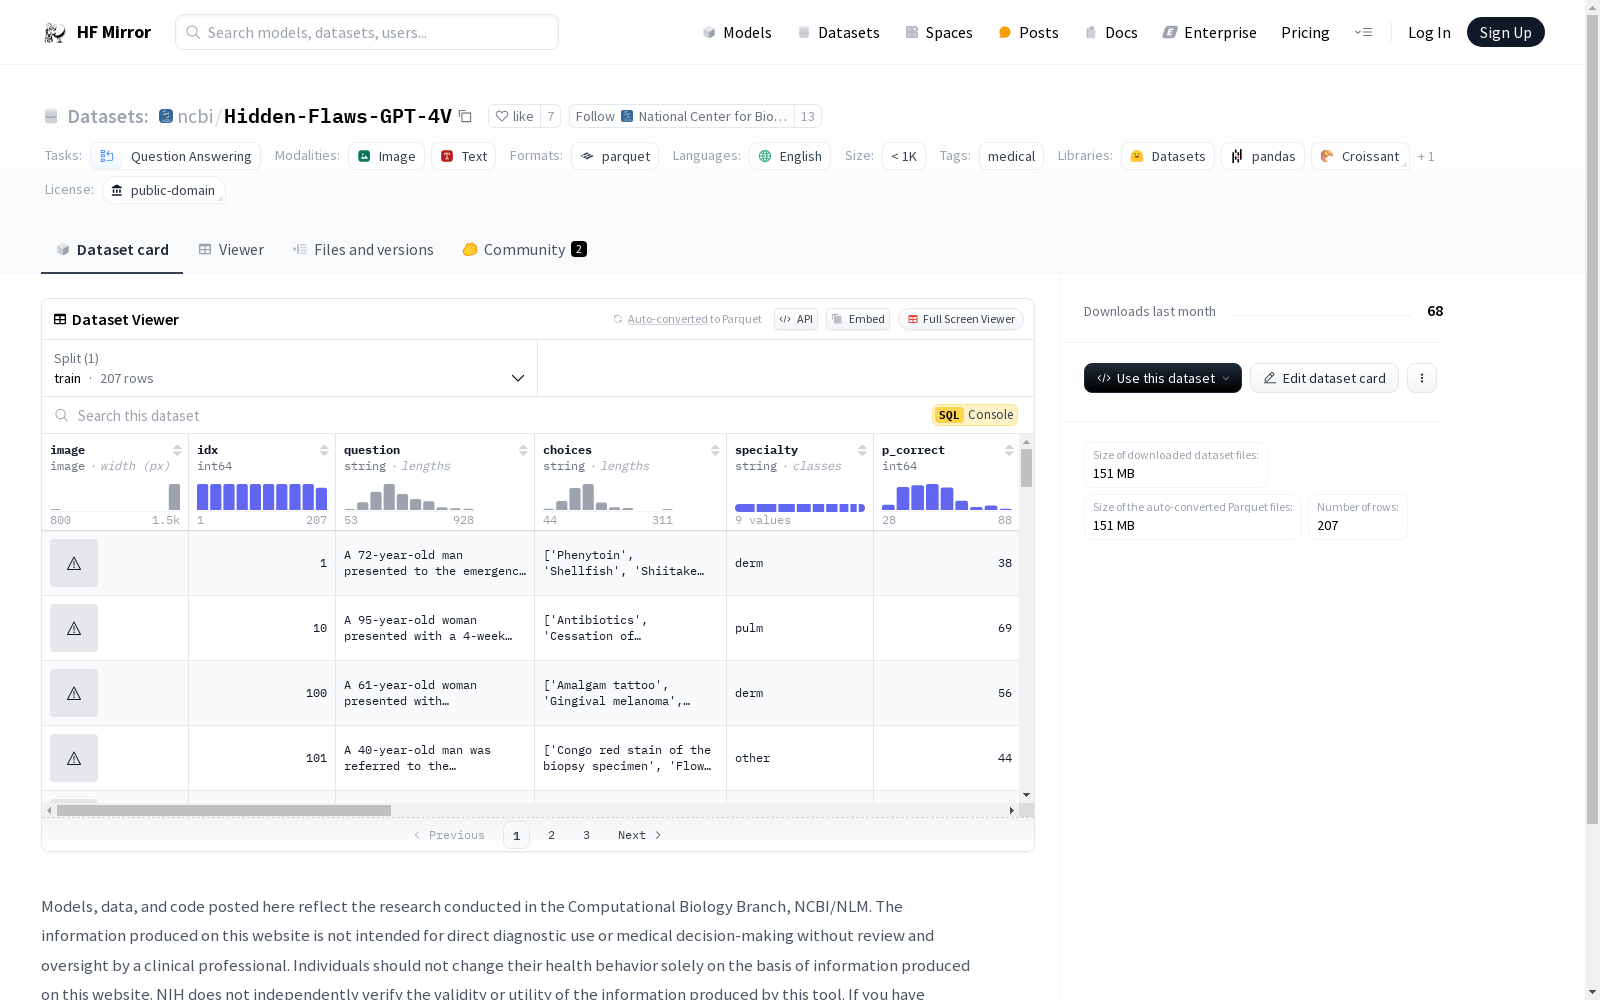1600x1000 pixels.
Task: Open the Pricing page
Action: point(1305,32)
